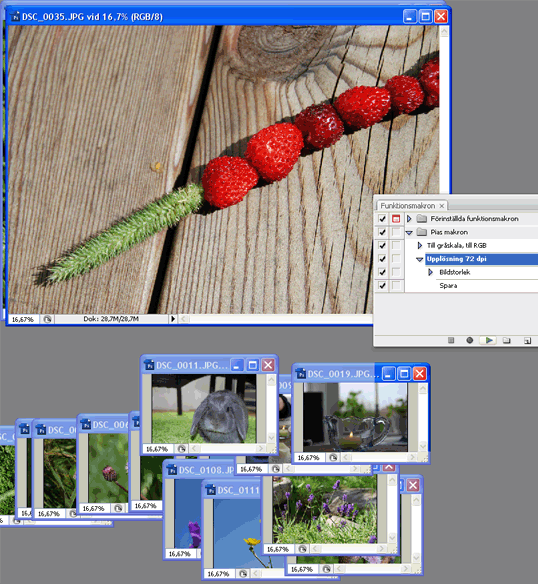Viewport: 538px width, 584px height.
Task: Uncheck the Pias makron item checkbox
Action: tap(382, 232)
